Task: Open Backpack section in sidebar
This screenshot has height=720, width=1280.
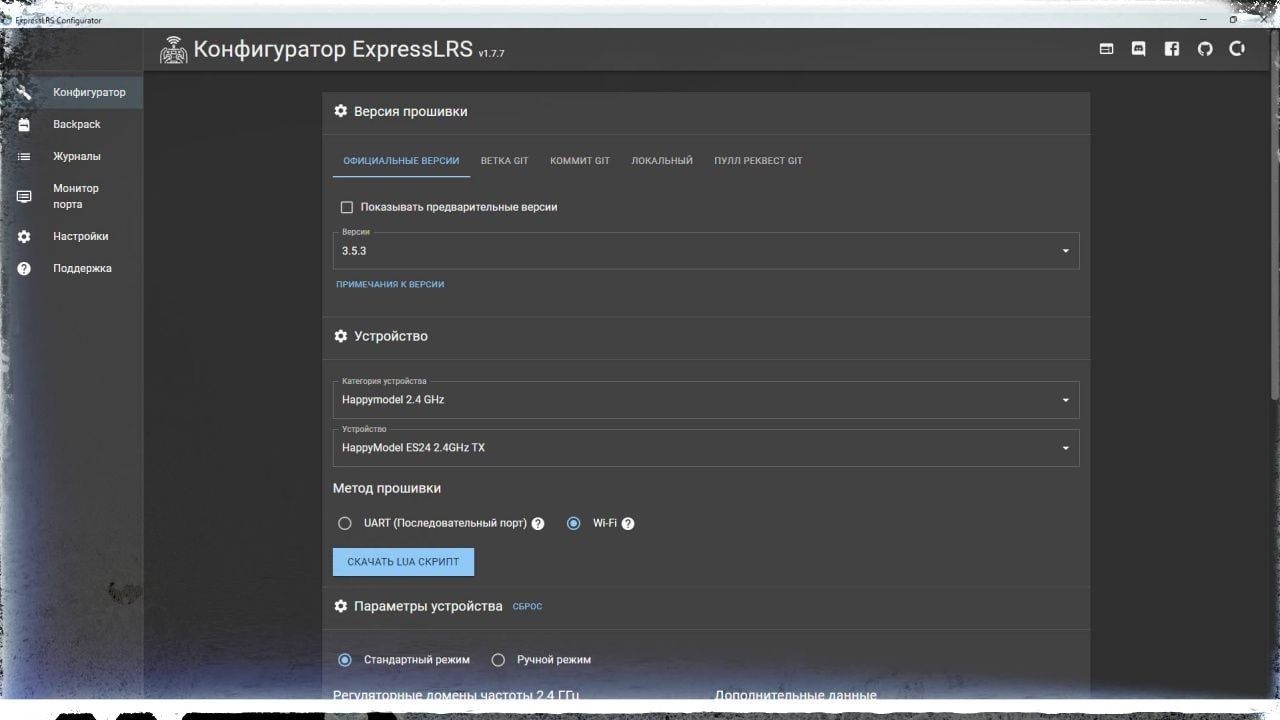Action: [x=76, y=124]
